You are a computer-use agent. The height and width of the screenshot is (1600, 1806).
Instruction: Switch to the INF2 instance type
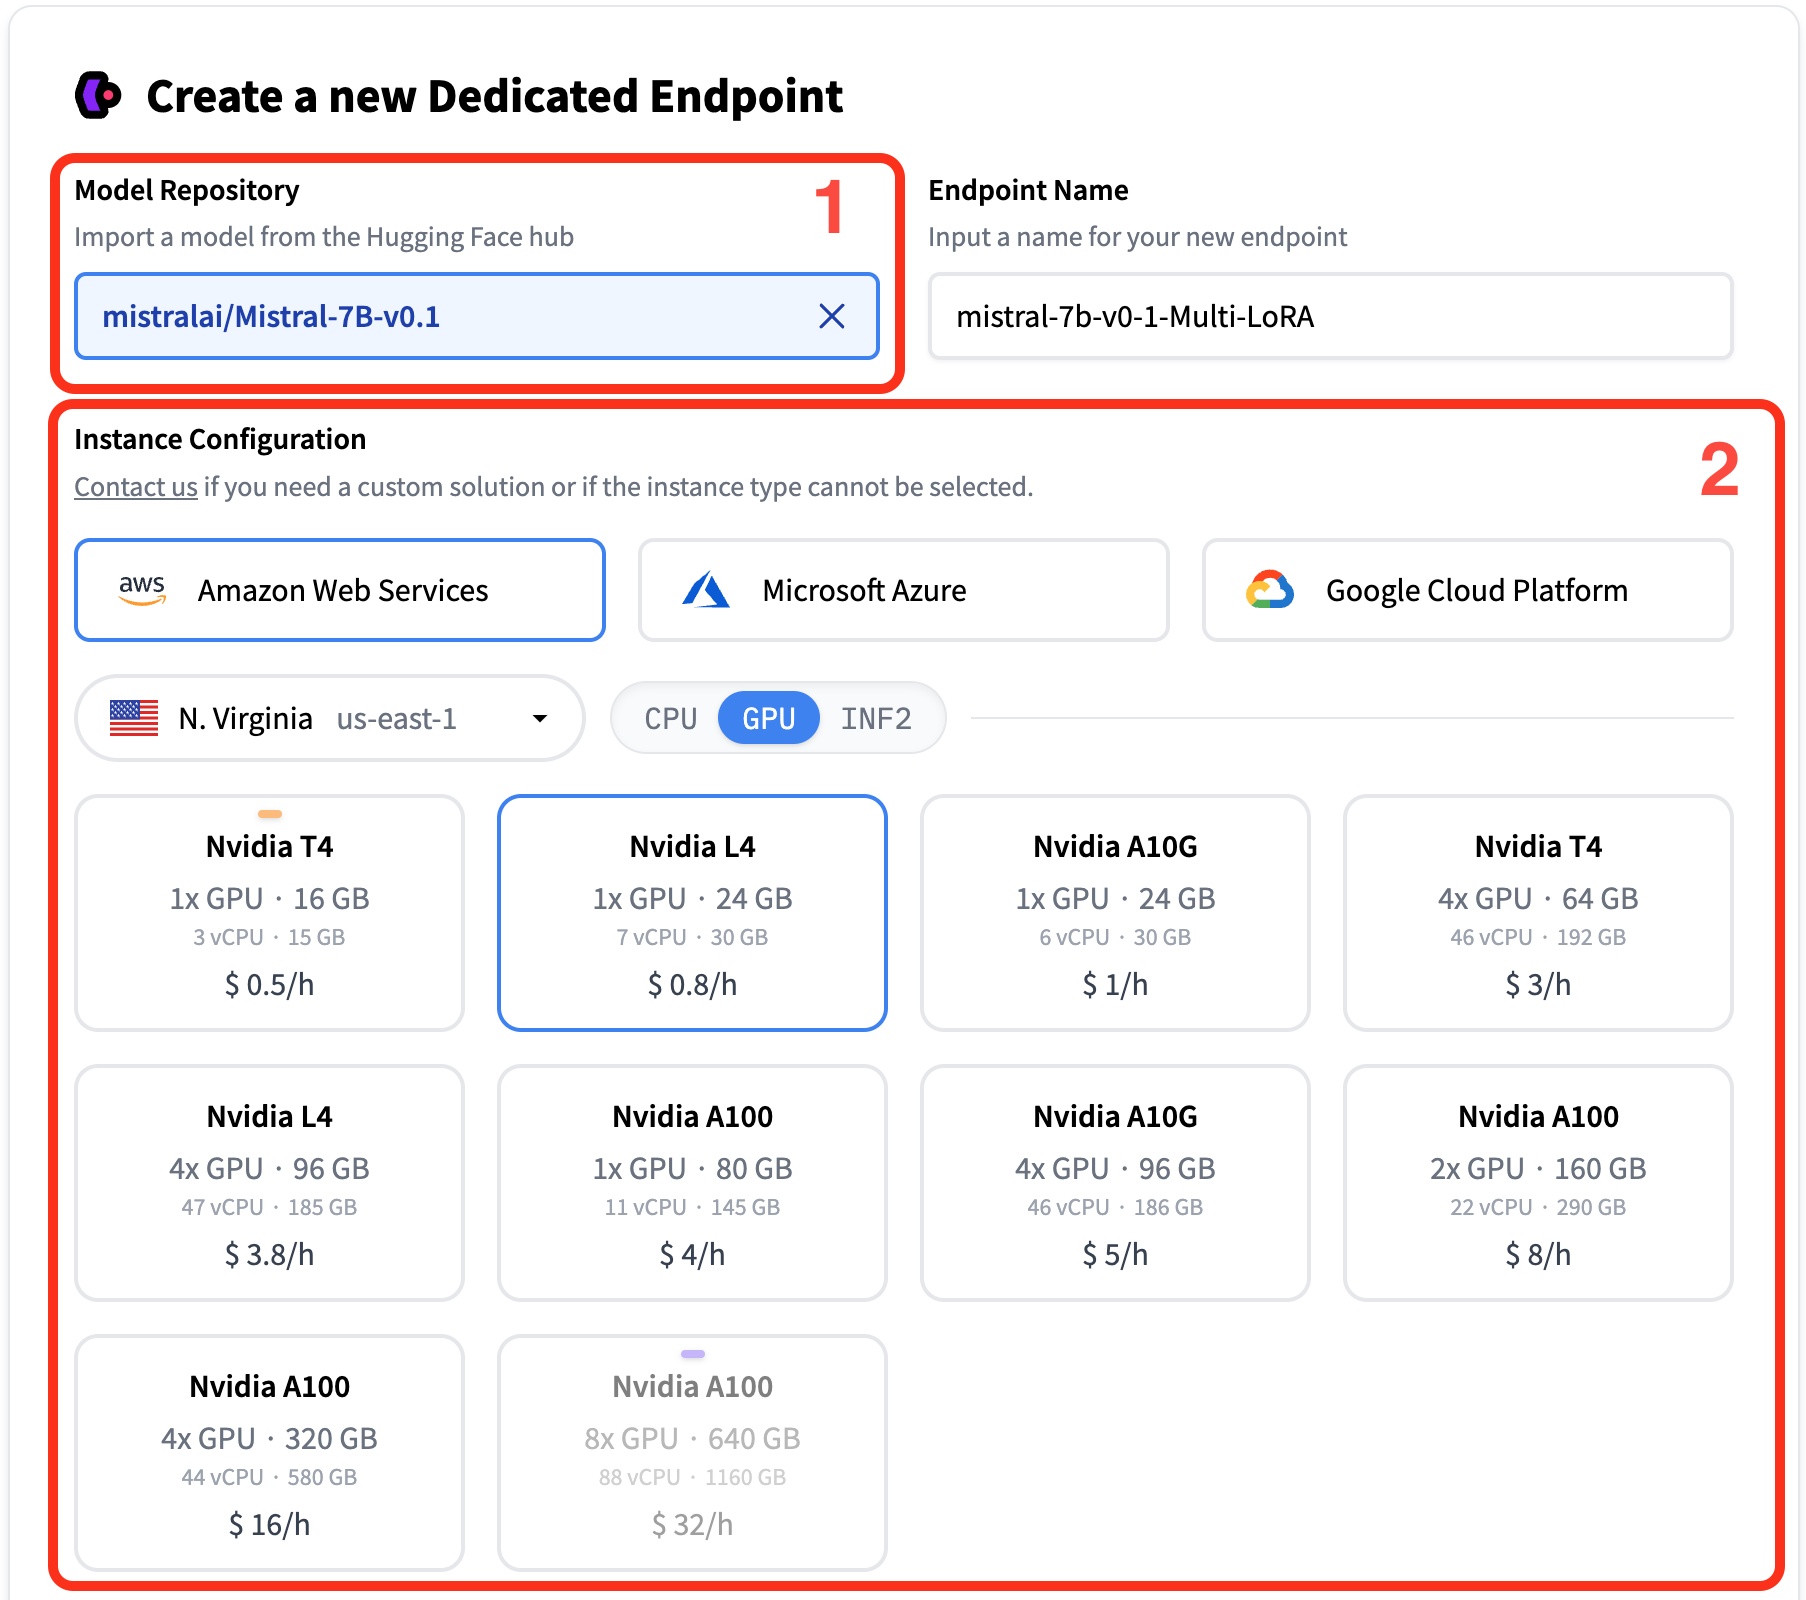click(876, 718)
